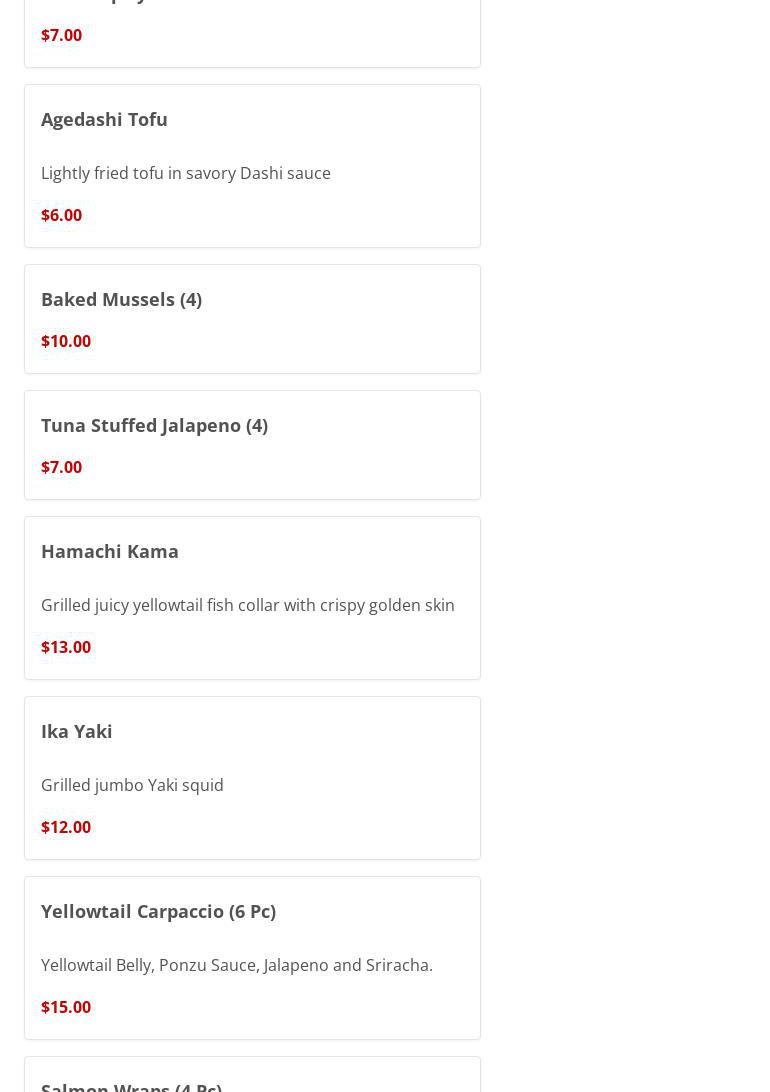Click the Yellowtail Belly, Ponzu Sauce description
The height and width of the screenshot is (1092, 770).
pyautogui.click(x=237, y=965)
